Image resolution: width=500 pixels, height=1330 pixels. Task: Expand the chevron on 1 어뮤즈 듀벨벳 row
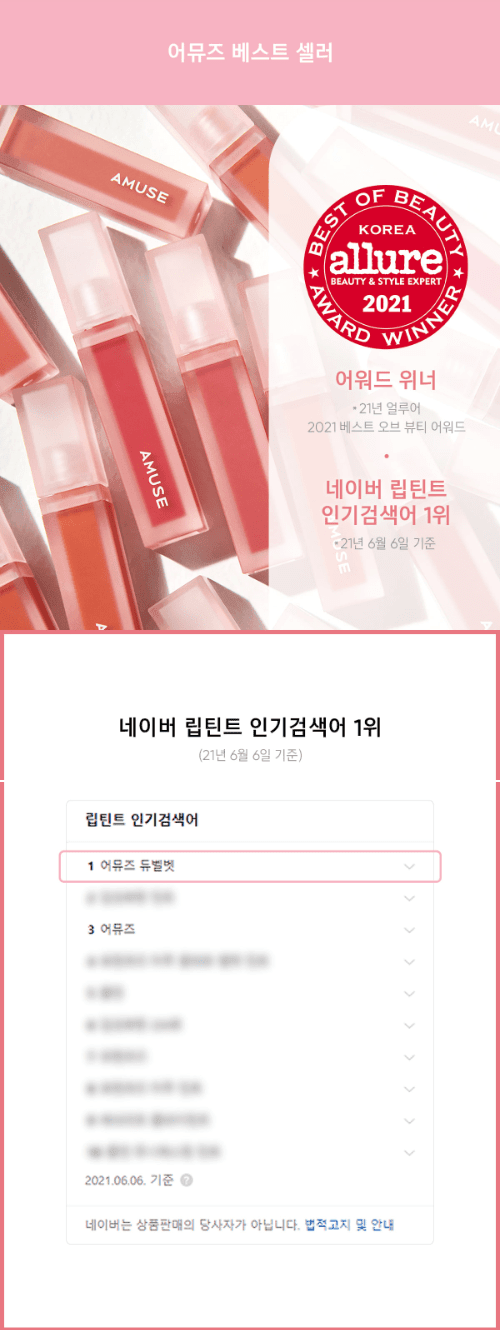click(x=409, y=867)
